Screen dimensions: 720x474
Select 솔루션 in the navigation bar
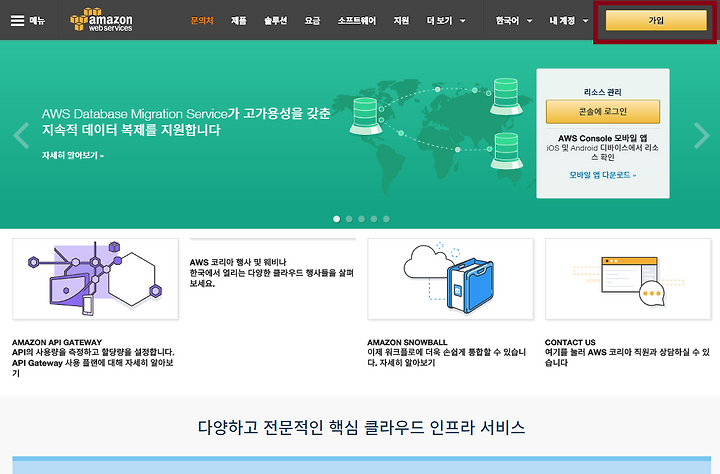coord(276,21)
